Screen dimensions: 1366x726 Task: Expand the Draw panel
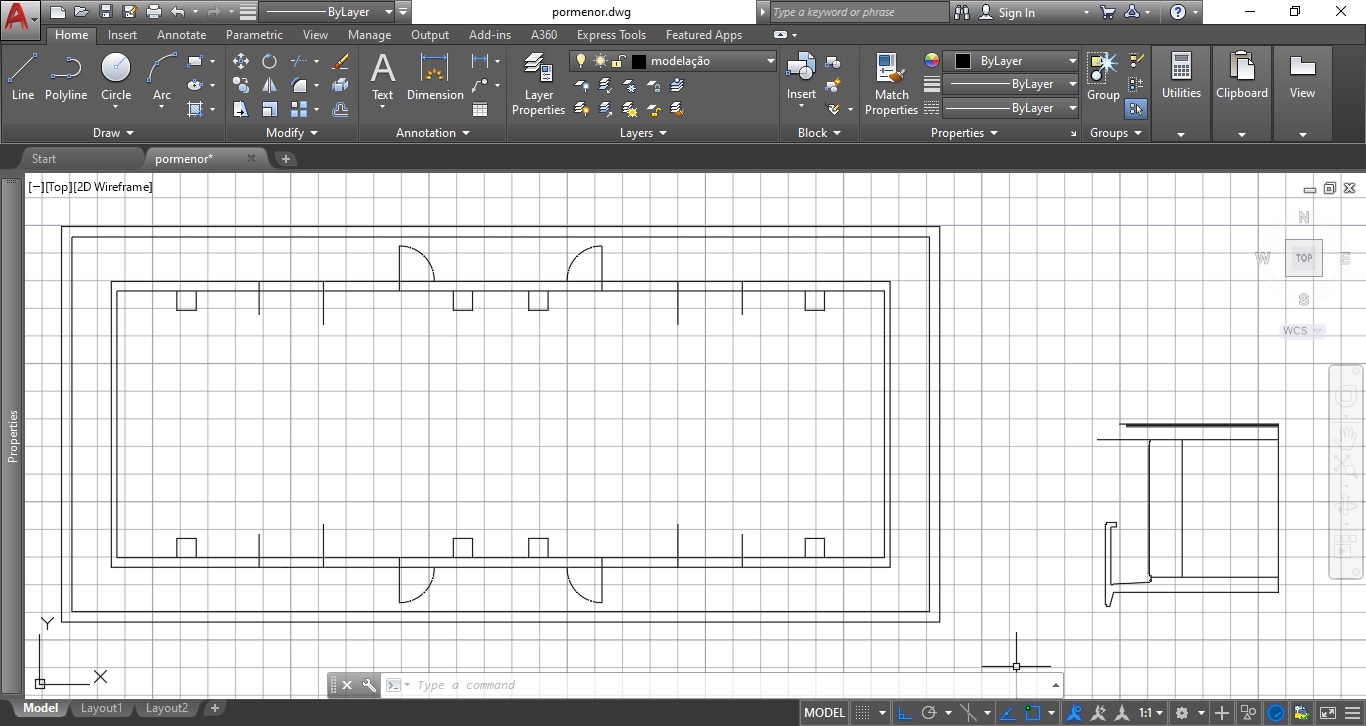point(113,132)
